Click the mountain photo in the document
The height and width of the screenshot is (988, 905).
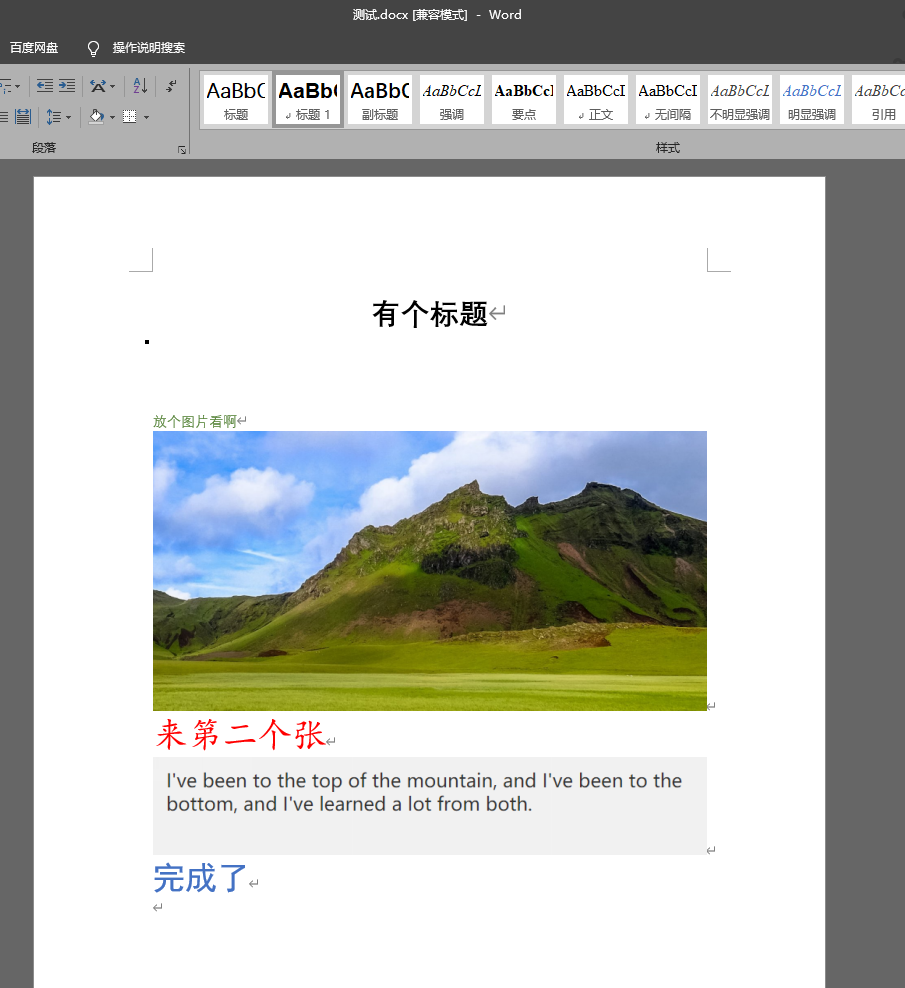[430, 570]
